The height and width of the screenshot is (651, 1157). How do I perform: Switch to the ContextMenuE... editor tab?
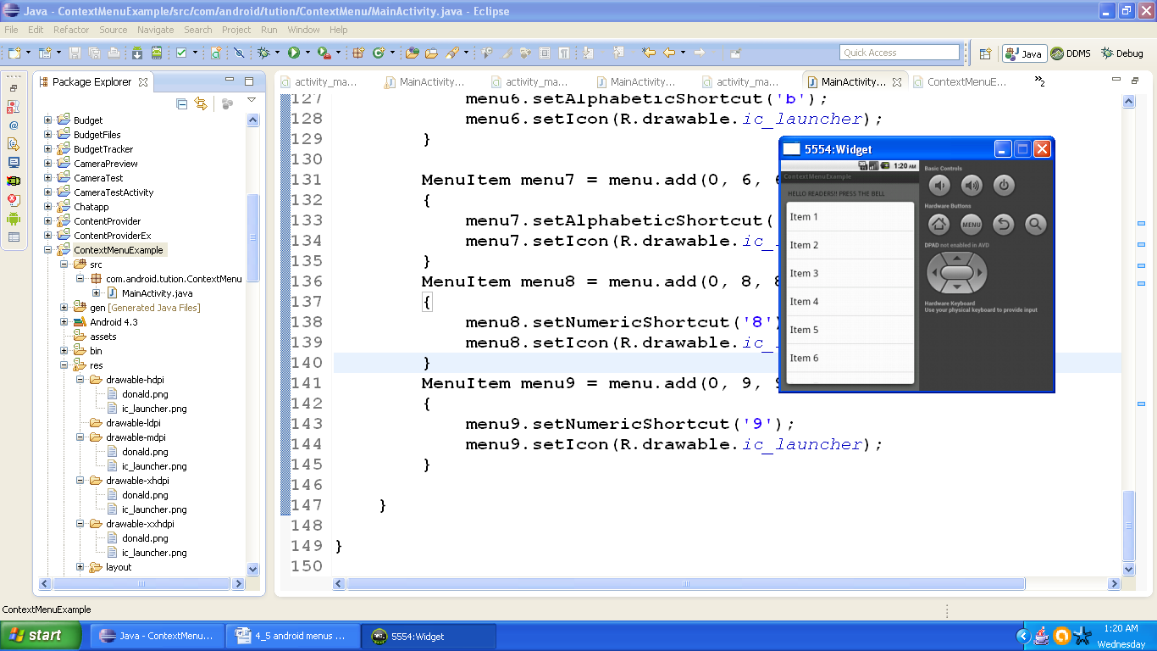coord(959,82)
